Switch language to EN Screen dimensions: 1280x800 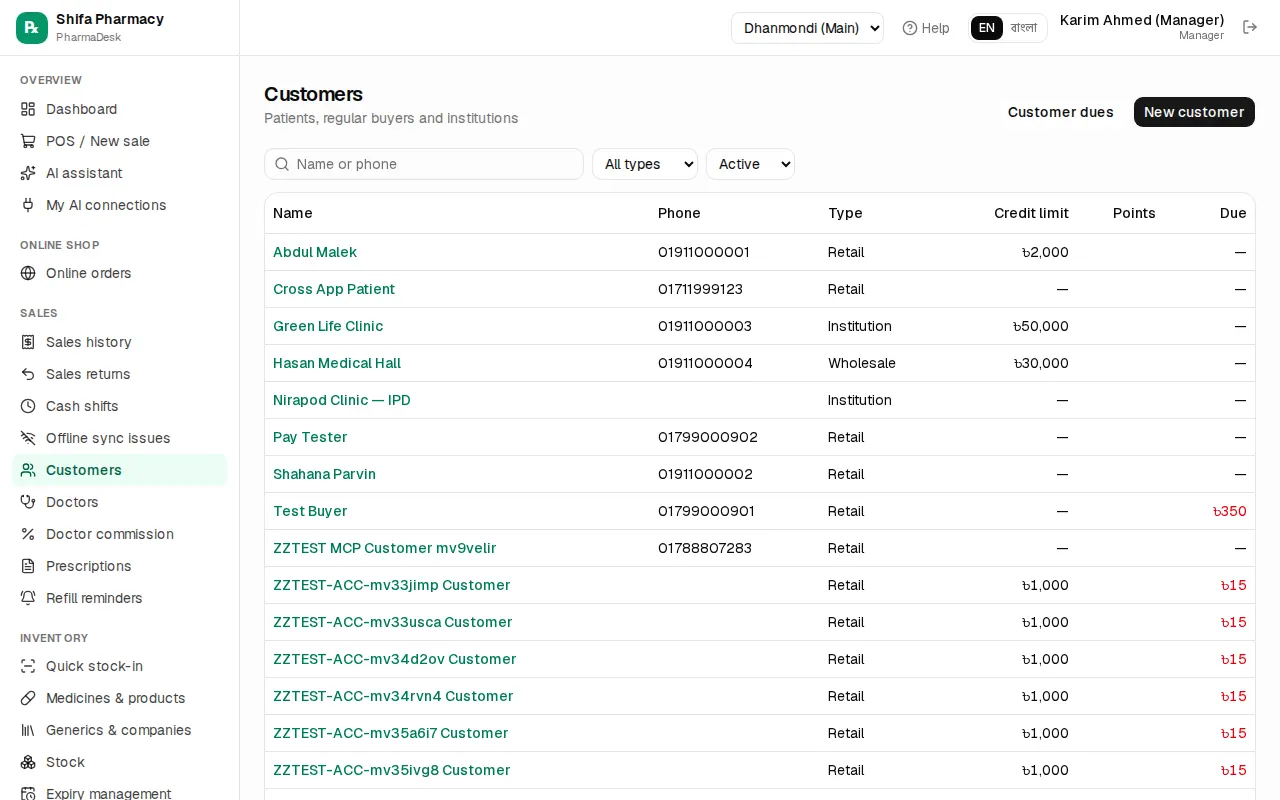[987, 28]
